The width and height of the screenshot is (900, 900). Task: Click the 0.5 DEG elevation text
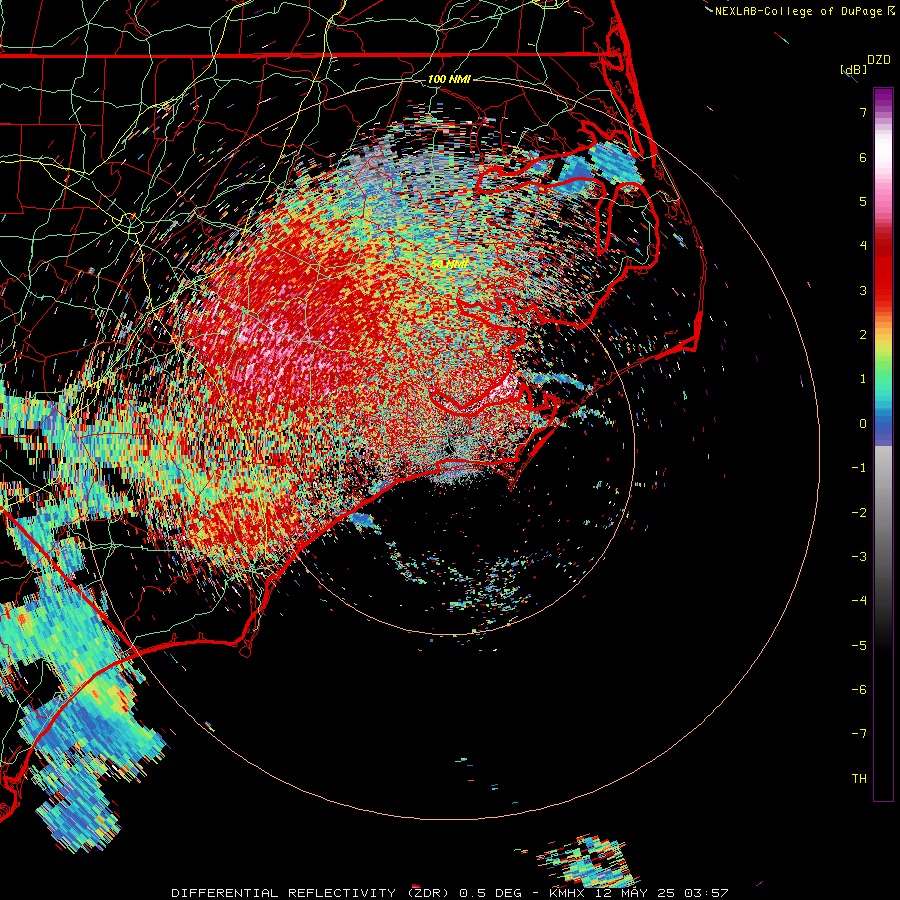tap(491, 893)
